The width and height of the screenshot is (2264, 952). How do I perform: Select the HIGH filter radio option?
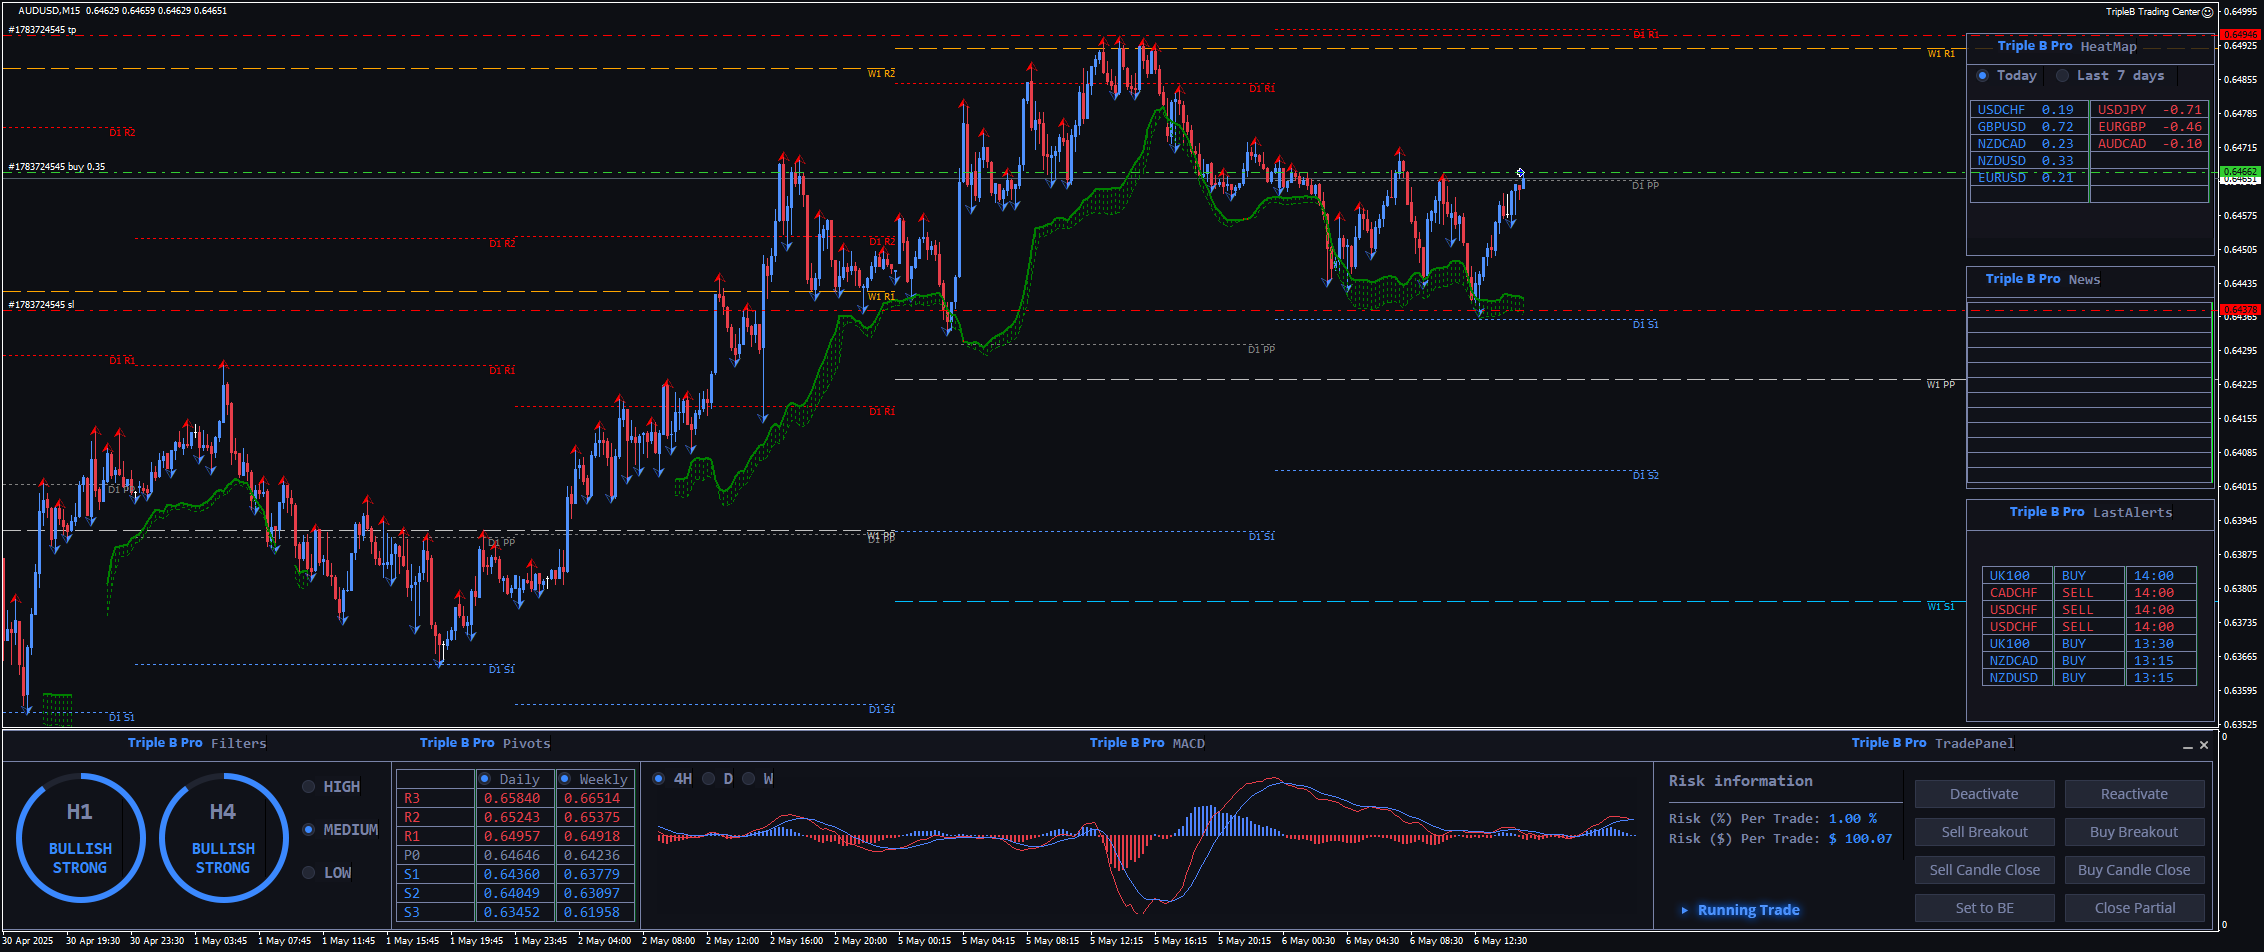click(x=309, y=787)
